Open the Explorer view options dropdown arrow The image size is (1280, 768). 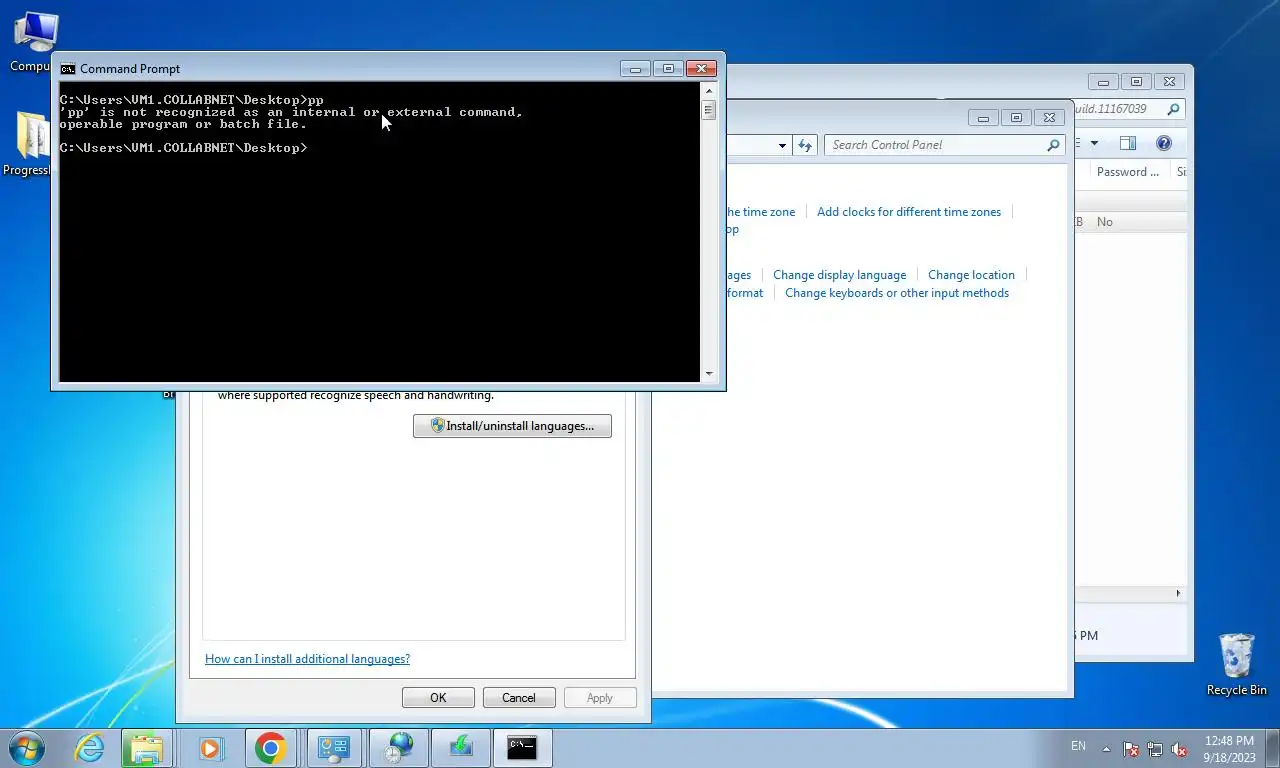1095,144
